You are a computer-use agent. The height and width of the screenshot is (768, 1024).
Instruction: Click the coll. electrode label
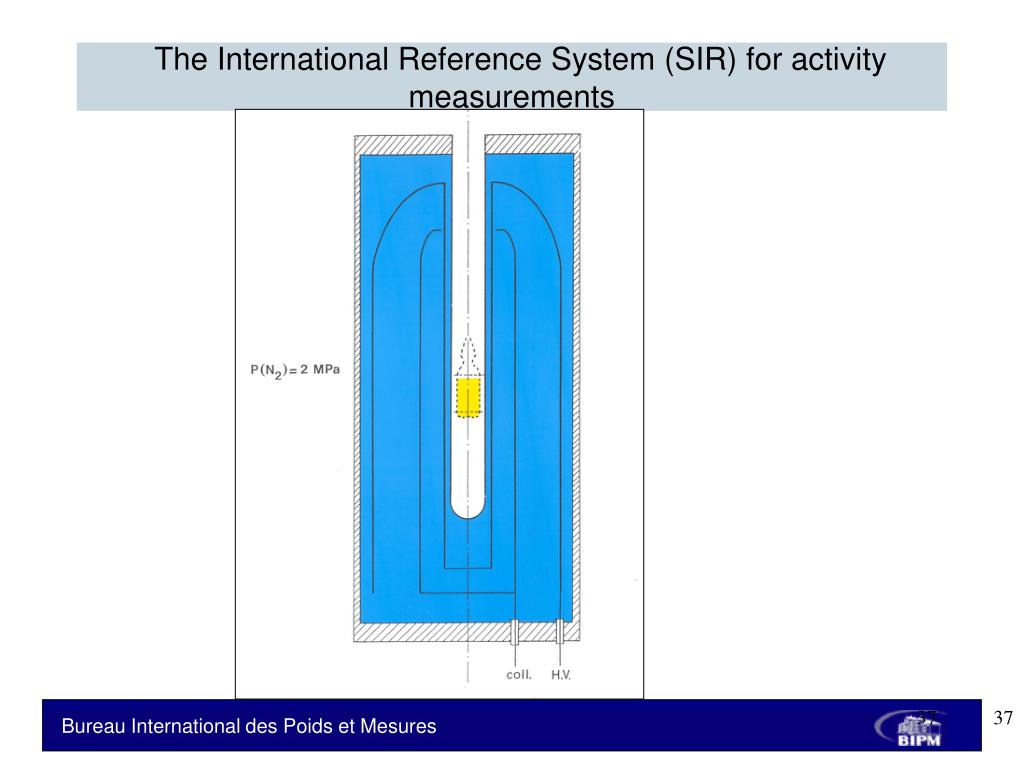click(x=519, y=675)
